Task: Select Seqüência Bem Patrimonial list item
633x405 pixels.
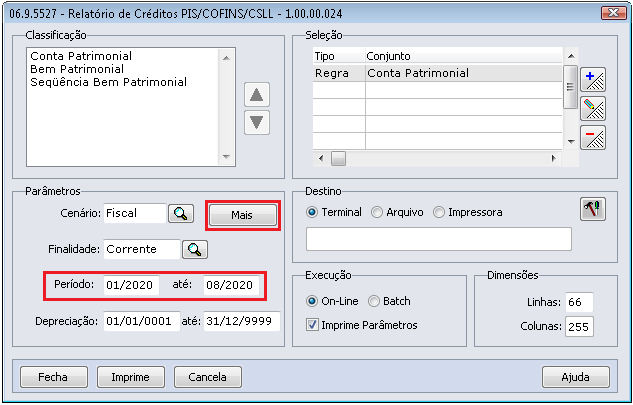Action: pyautogui.click(x=109, y=82)
